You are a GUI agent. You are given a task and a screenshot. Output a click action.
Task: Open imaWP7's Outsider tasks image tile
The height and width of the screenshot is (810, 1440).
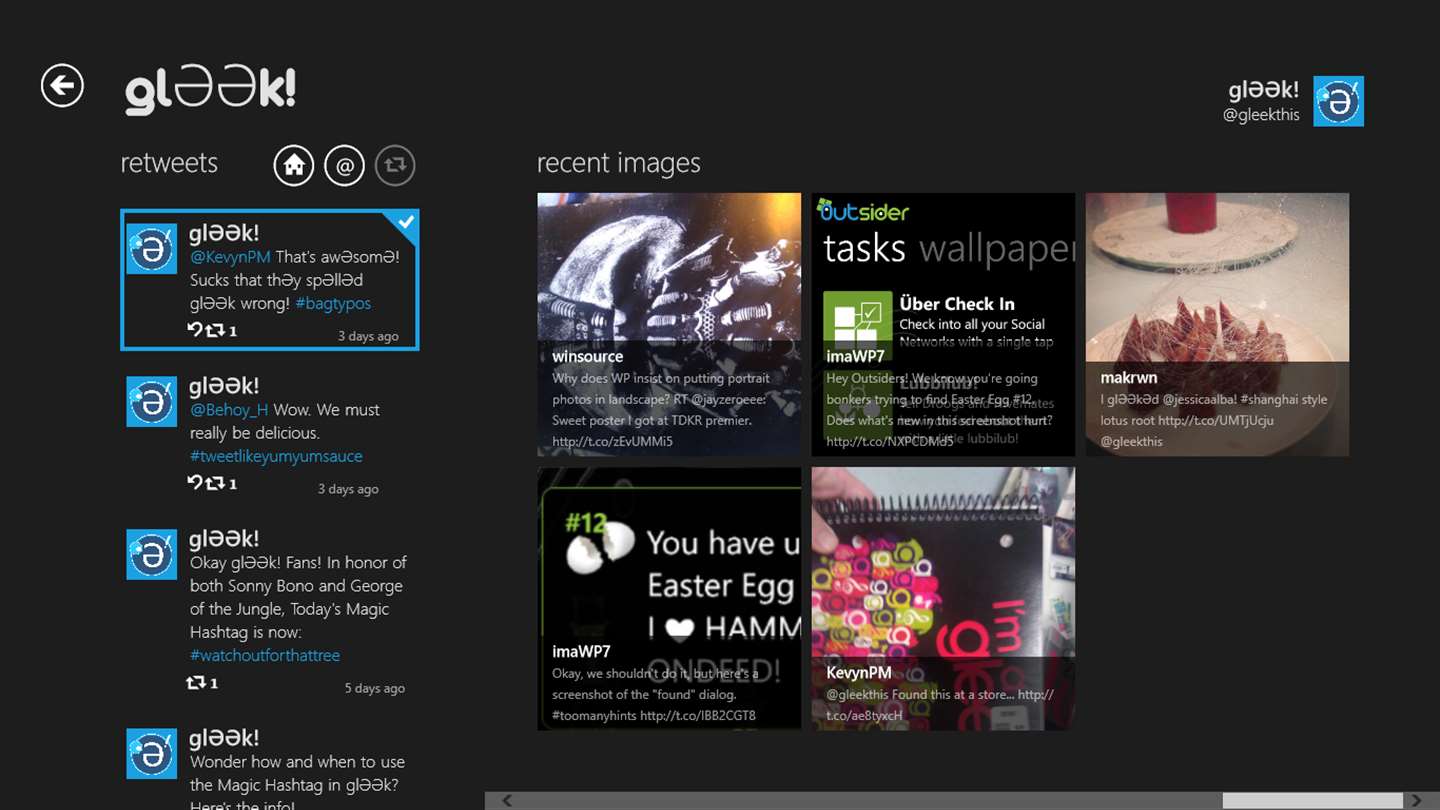[x=943, y=324]
